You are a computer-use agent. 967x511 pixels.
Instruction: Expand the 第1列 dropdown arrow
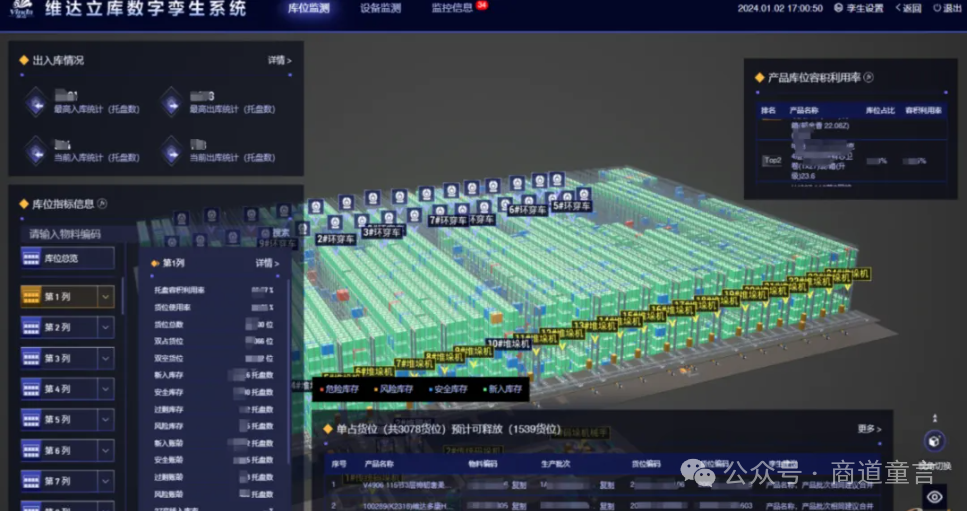pyautogui.click(x=105, y=297)
